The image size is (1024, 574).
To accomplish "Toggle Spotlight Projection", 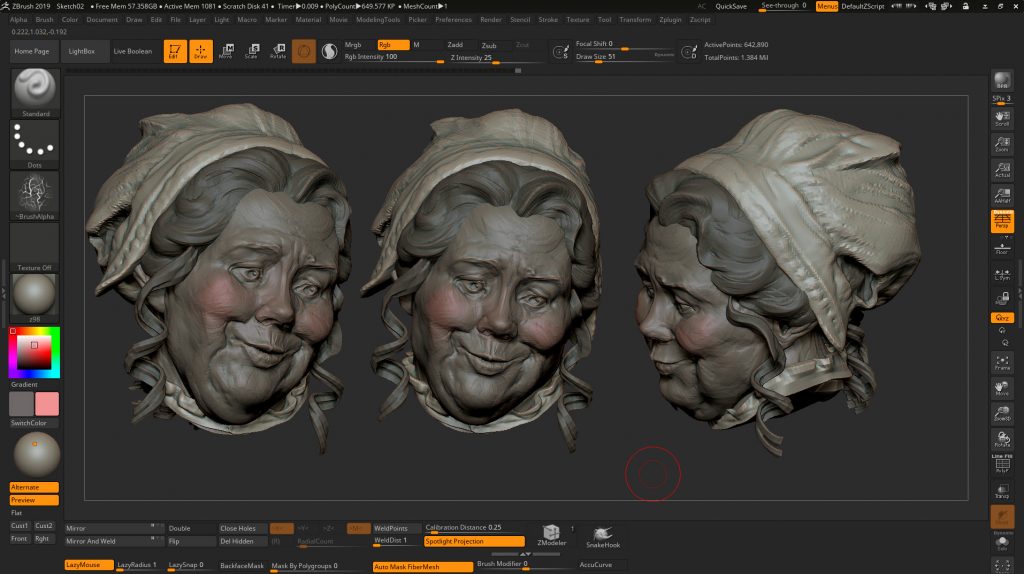I will click(x=474, y=541).
